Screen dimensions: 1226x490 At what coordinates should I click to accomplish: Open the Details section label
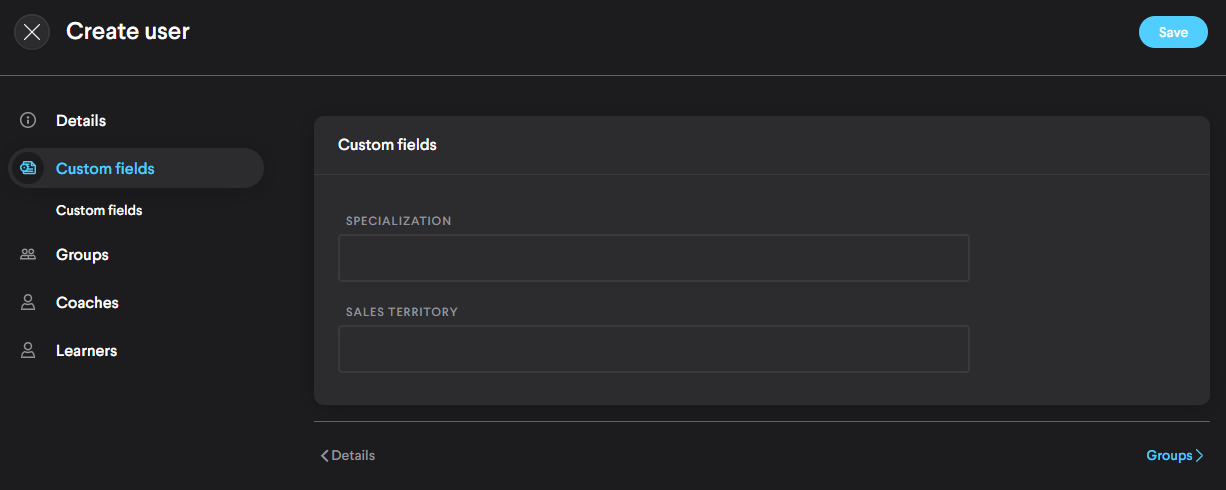point(81,121)
